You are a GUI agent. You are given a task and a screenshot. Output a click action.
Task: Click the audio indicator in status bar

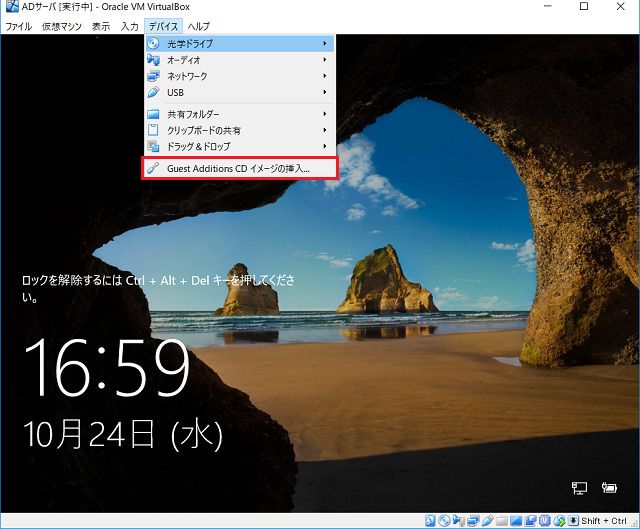pos(458,520)
